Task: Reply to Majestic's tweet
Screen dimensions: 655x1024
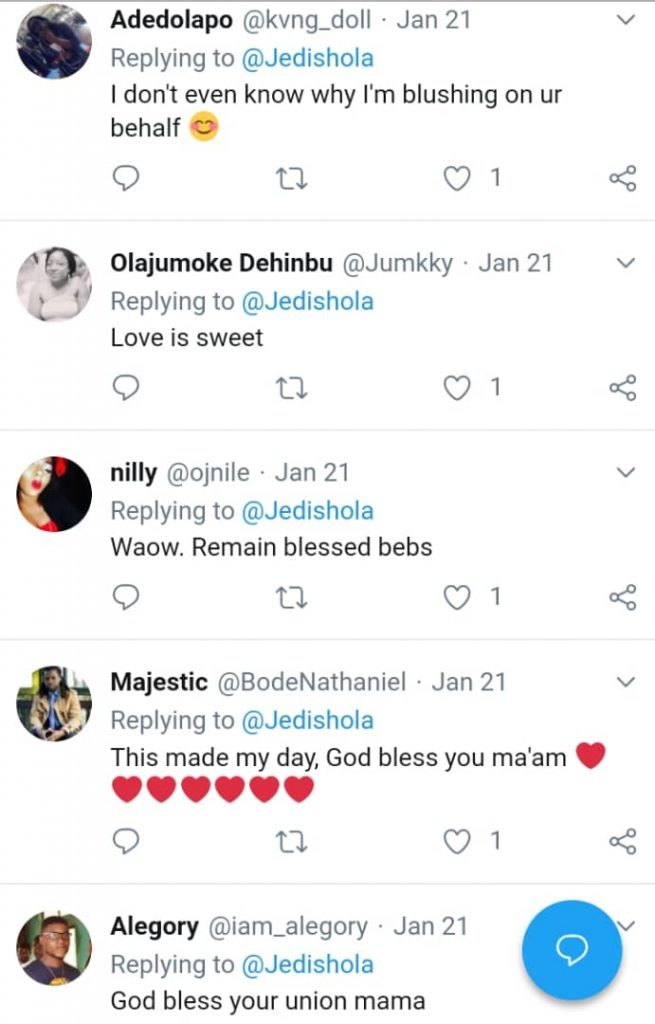Action: tap(125, 841)
